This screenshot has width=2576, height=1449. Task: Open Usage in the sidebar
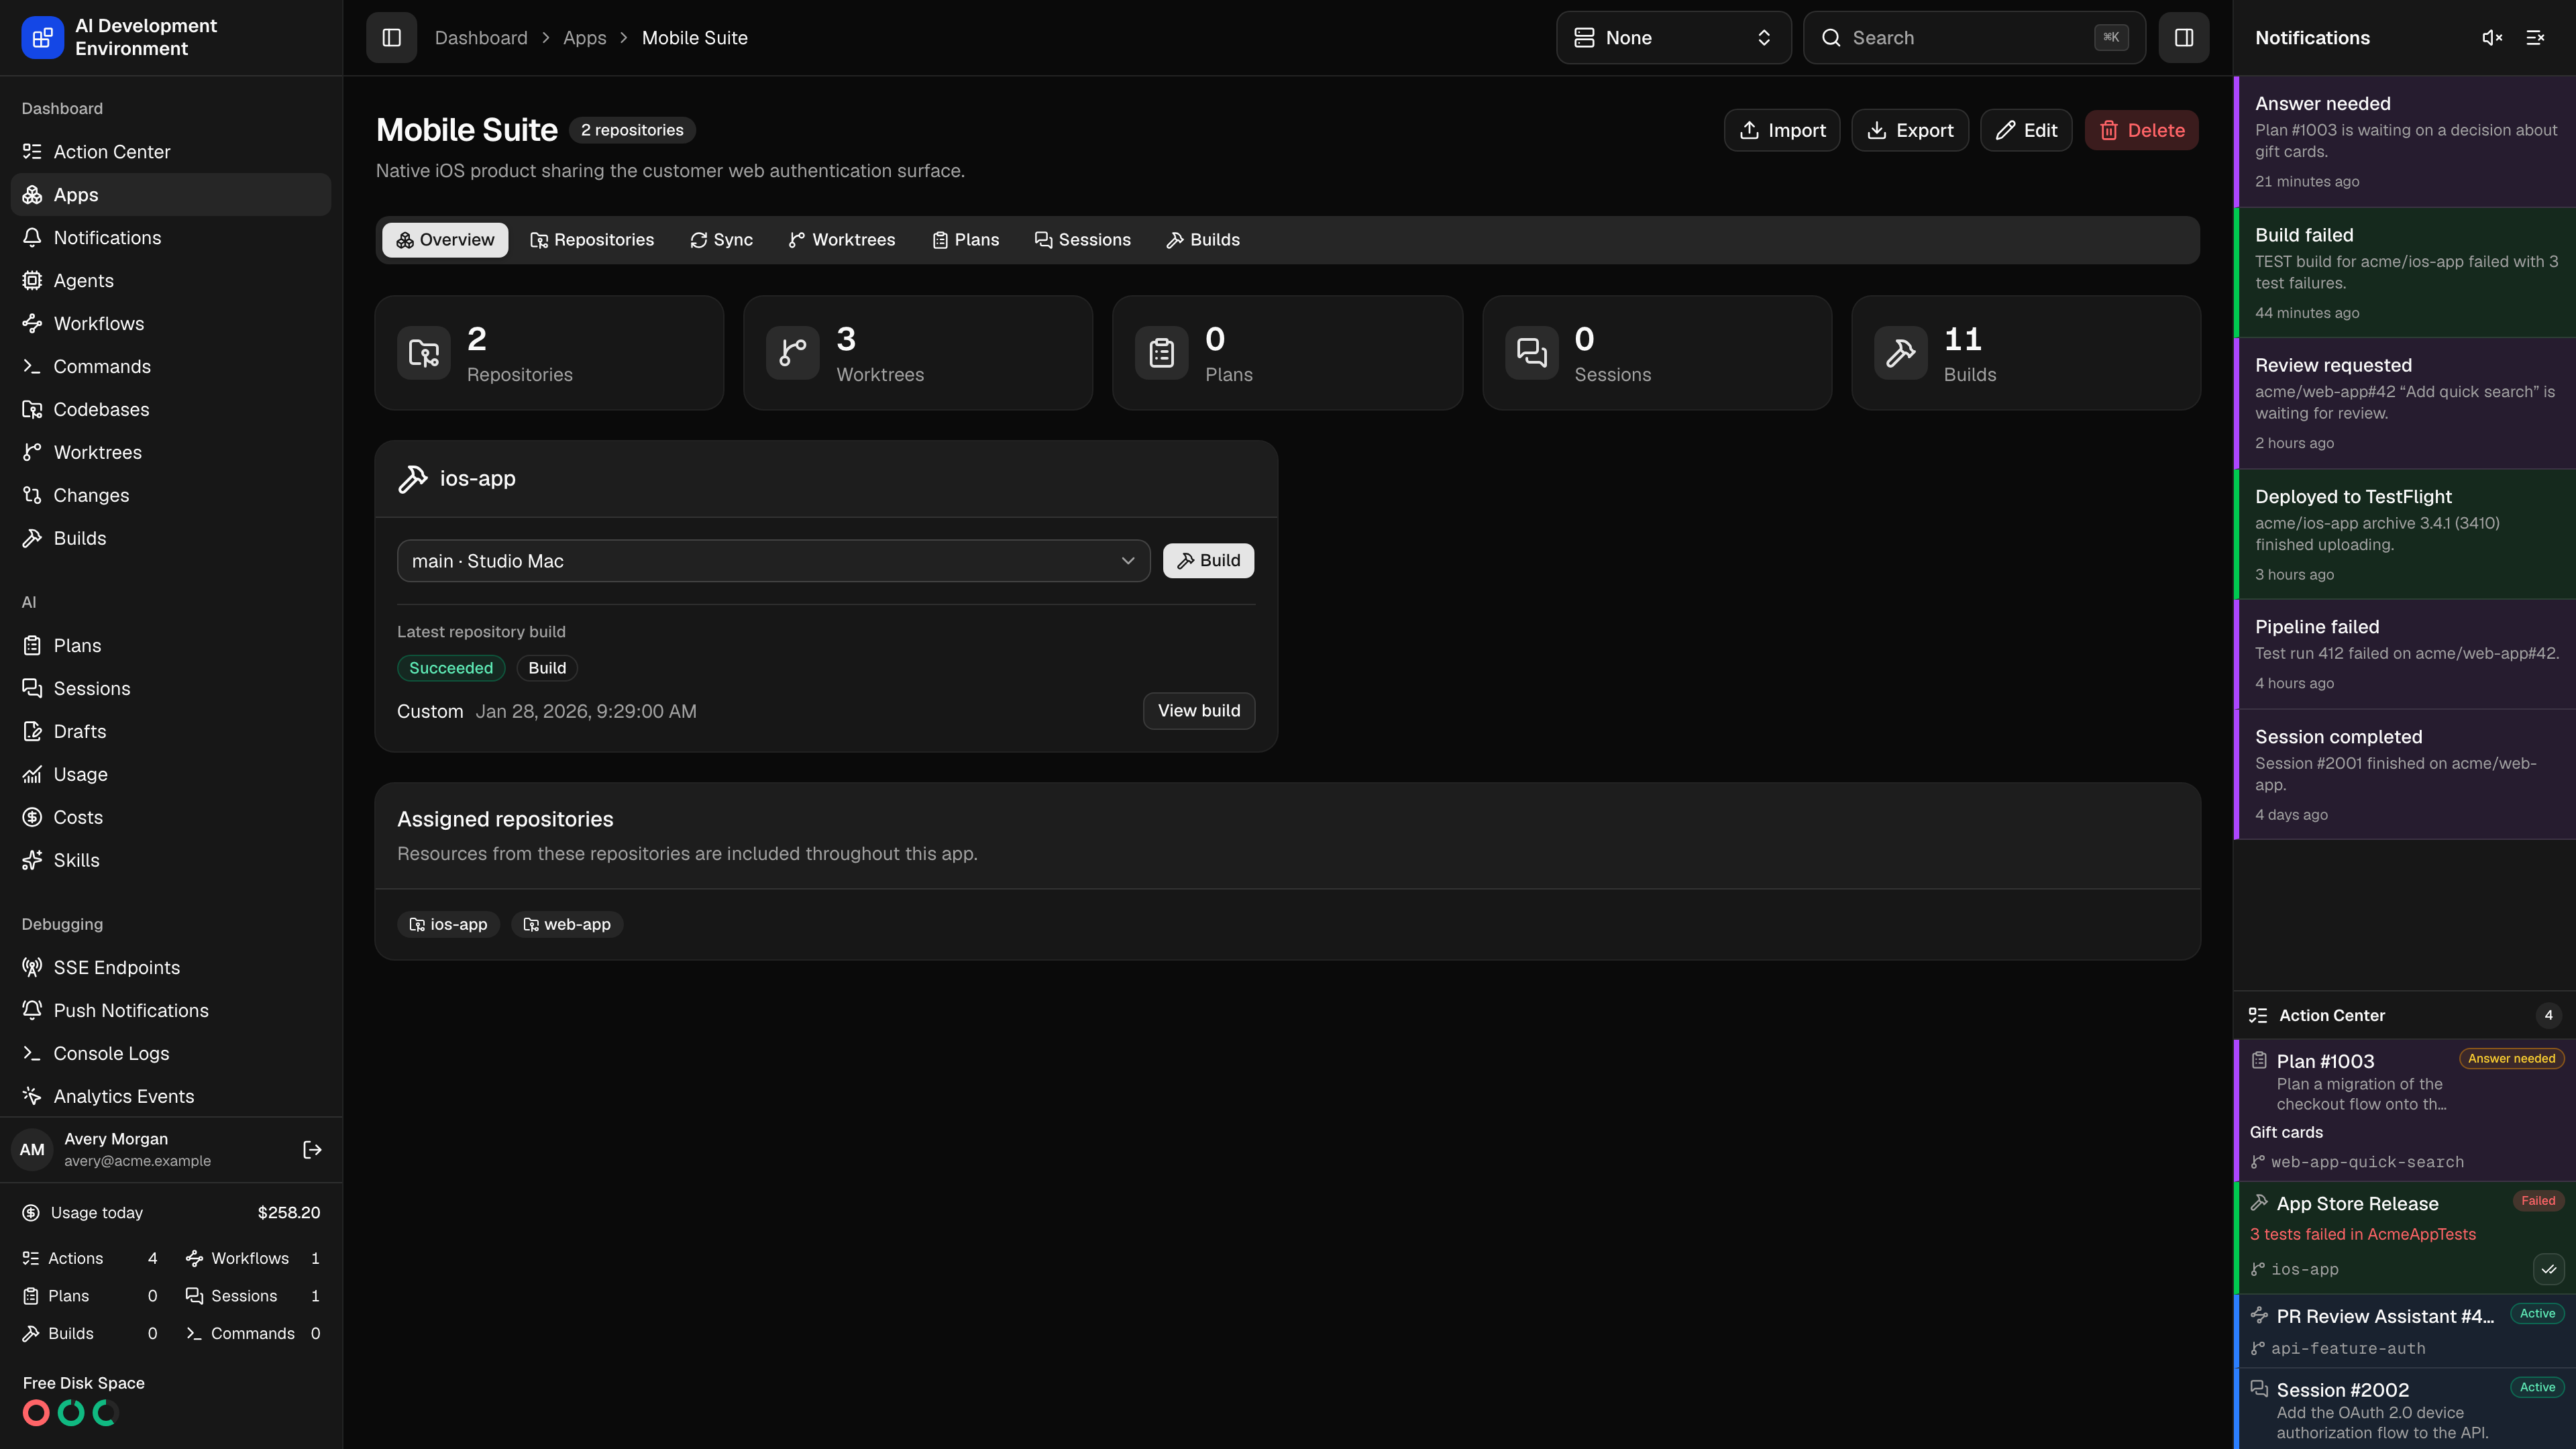click(x=171, y=775)
